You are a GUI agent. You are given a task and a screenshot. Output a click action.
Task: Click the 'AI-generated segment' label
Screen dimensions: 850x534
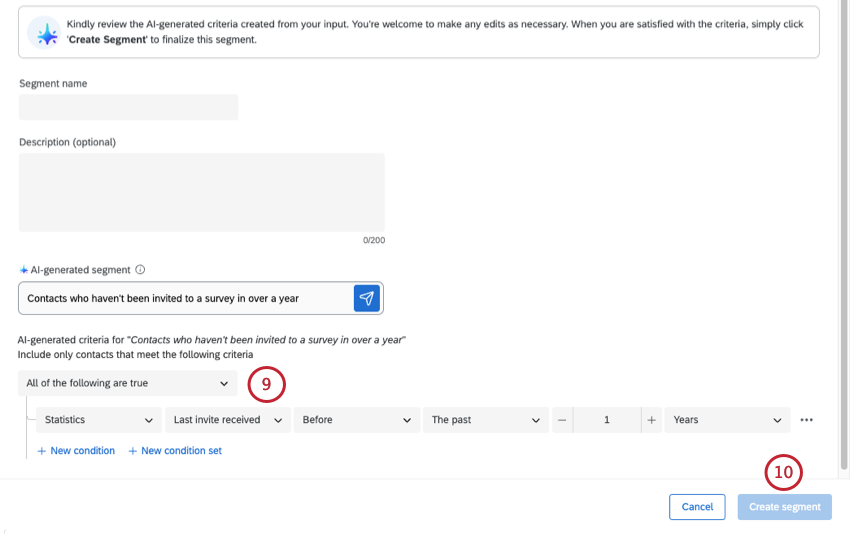80,270
